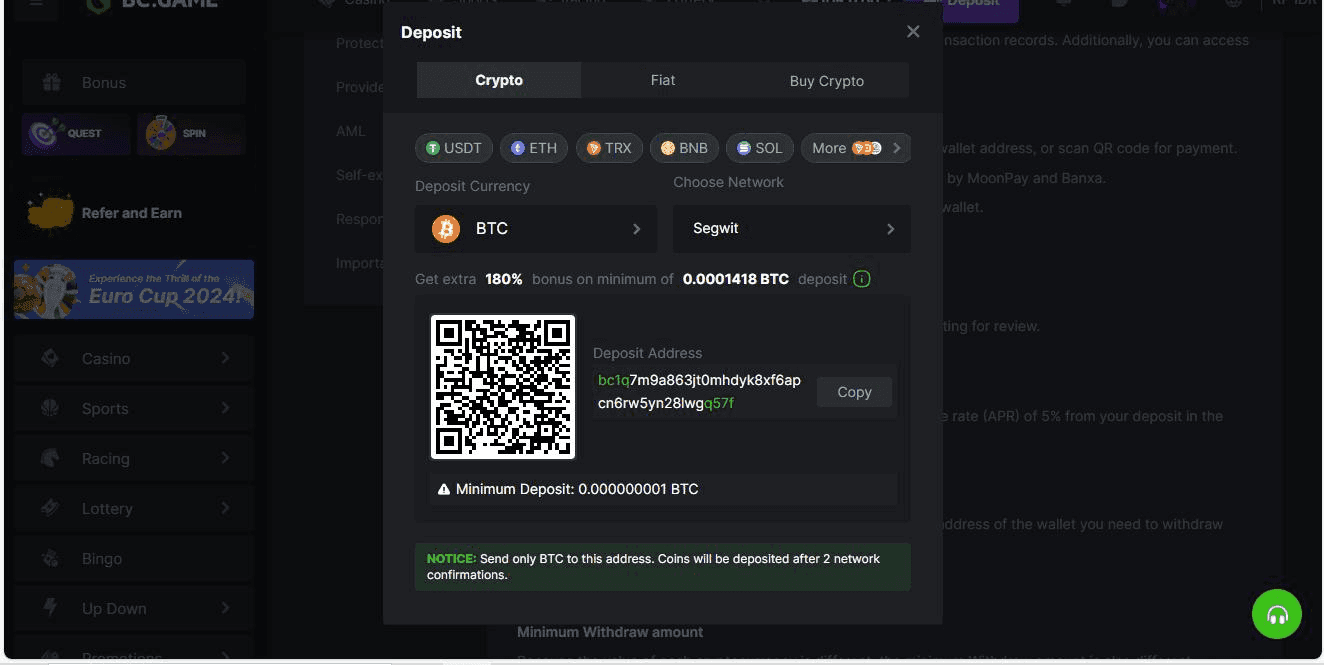The height and width of the screenshot is (665, 1324).
Task: Open the Choose Network Segwit dropdown
Action: pyautogui.click(x=790, y=228)
